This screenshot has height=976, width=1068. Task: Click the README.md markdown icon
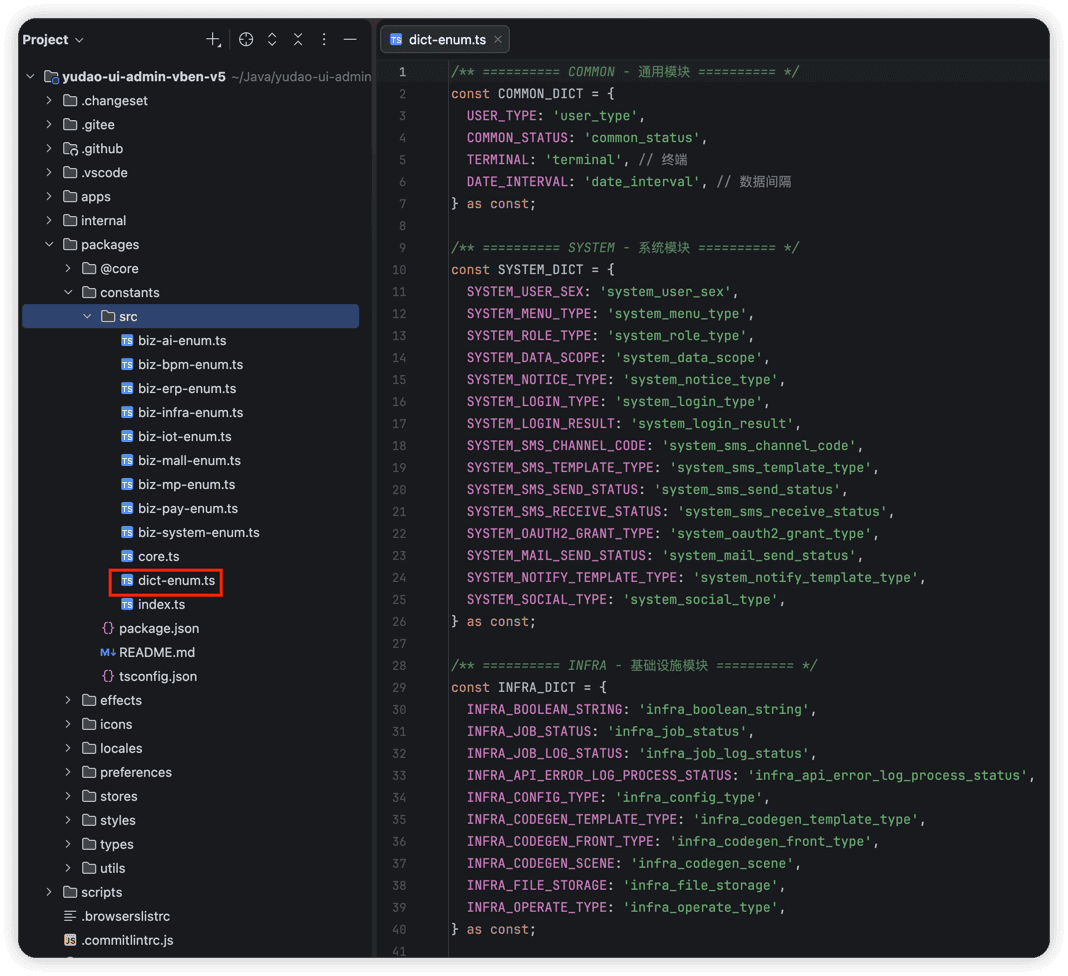tap(108, 652)
